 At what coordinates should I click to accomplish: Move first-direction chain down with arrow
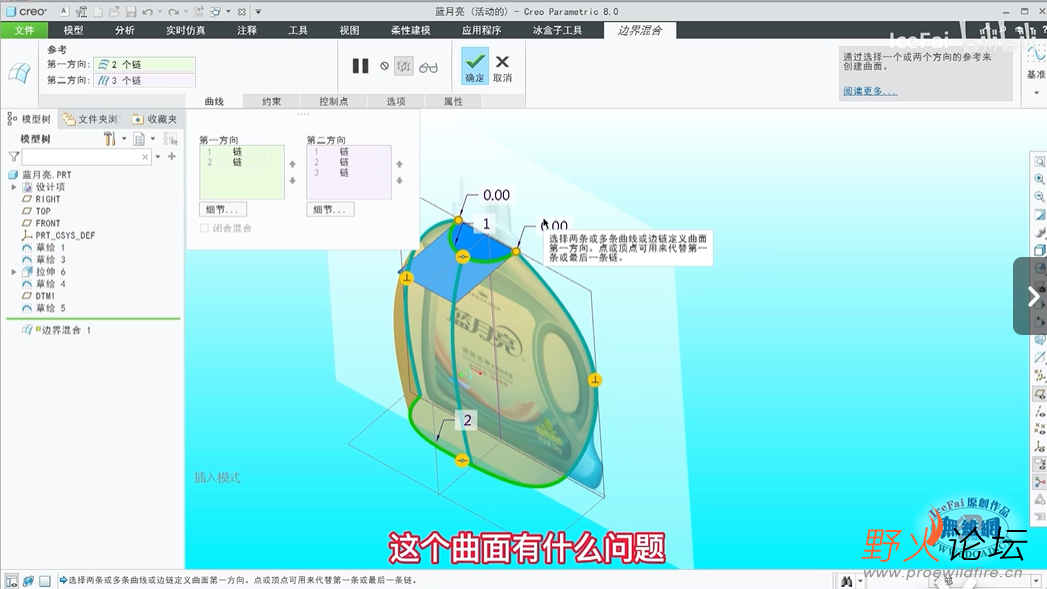point(292,181)
